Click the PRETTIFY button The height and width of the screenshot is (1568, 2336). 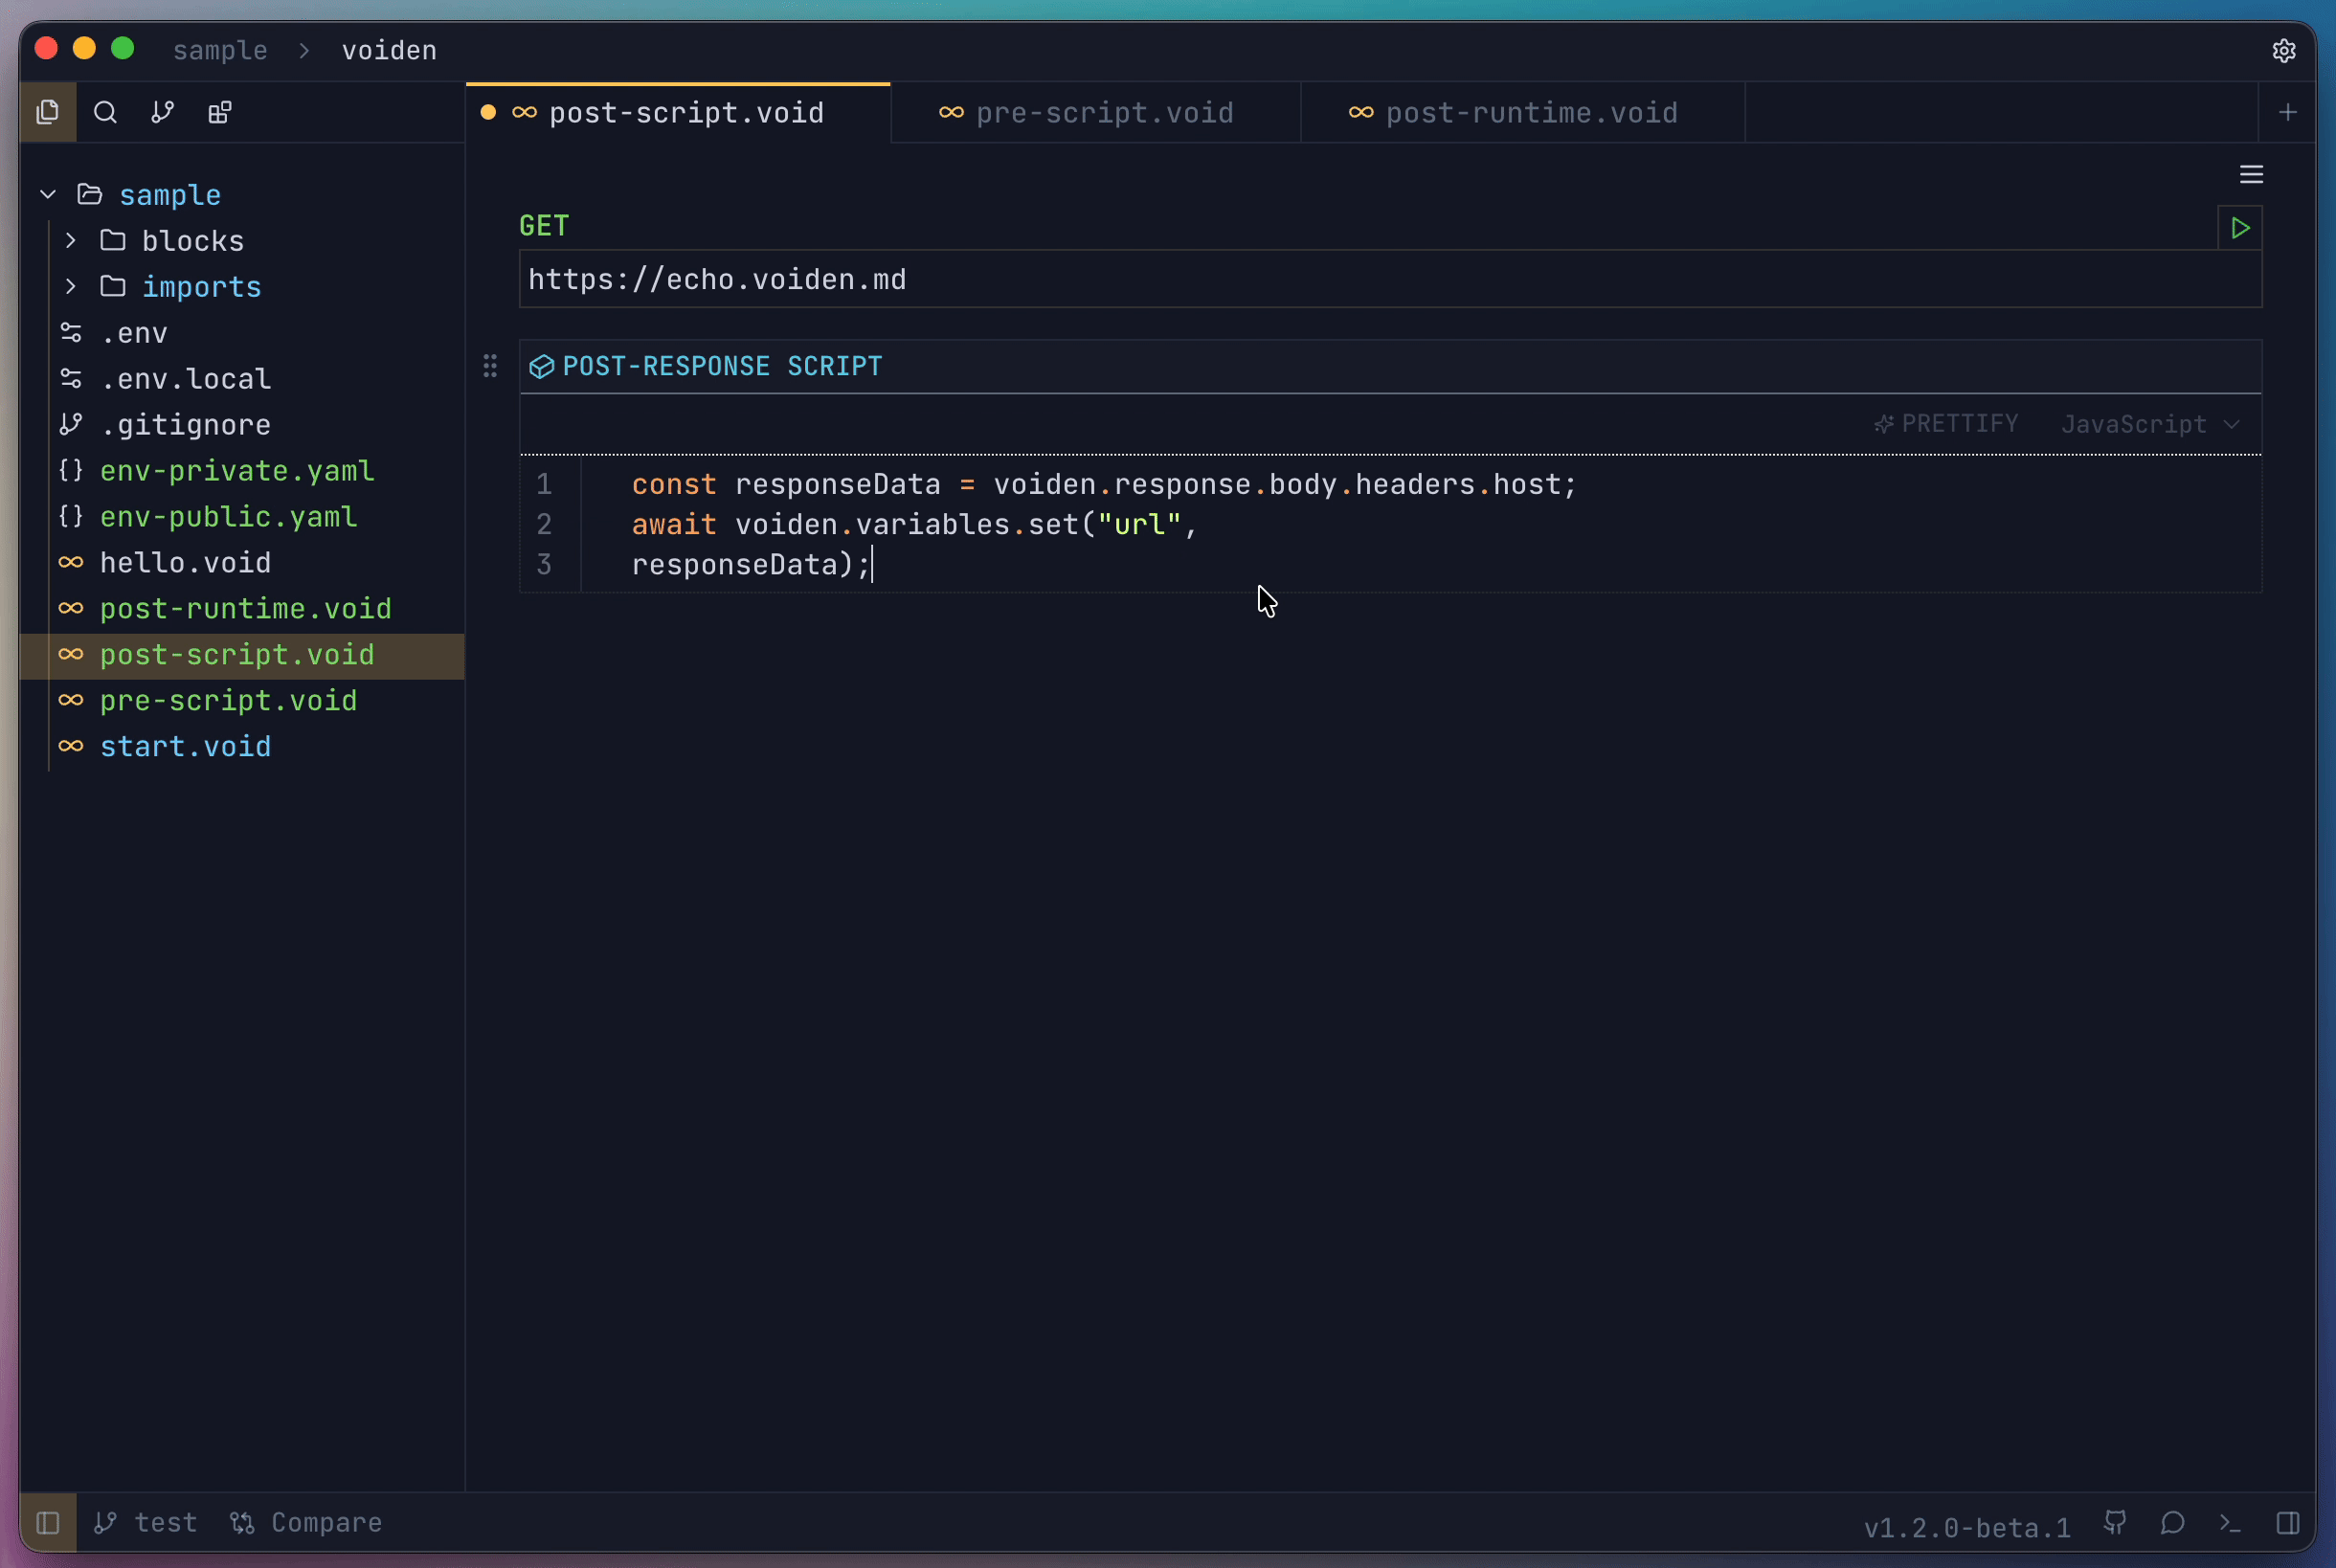click(1946, 424)
